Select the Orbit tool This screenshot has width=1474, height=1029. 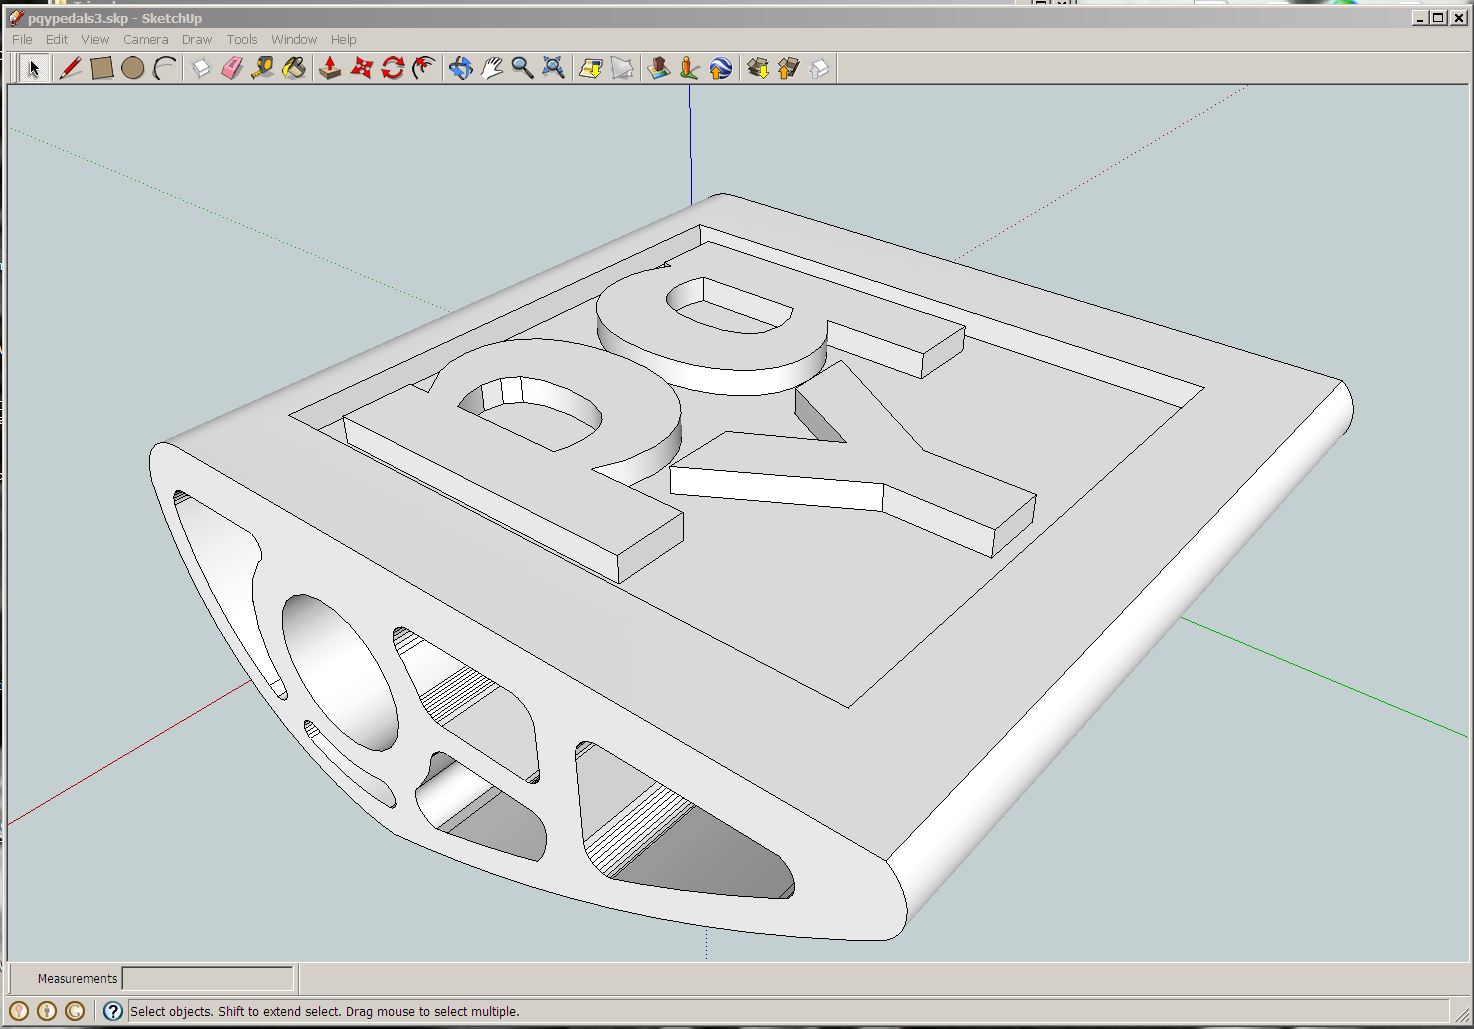[x=460, y=68]
